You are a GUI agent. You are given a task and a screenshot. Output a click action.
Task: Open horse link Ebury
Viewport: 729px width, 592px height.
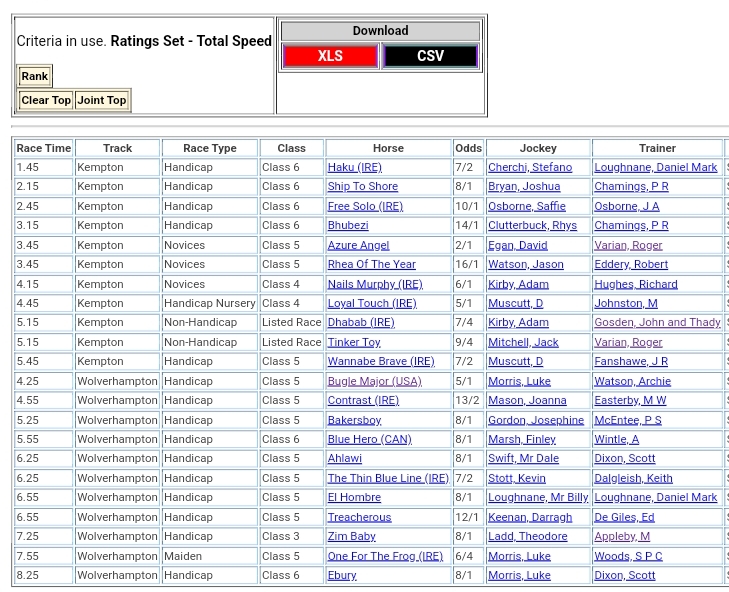coord(342,575)
